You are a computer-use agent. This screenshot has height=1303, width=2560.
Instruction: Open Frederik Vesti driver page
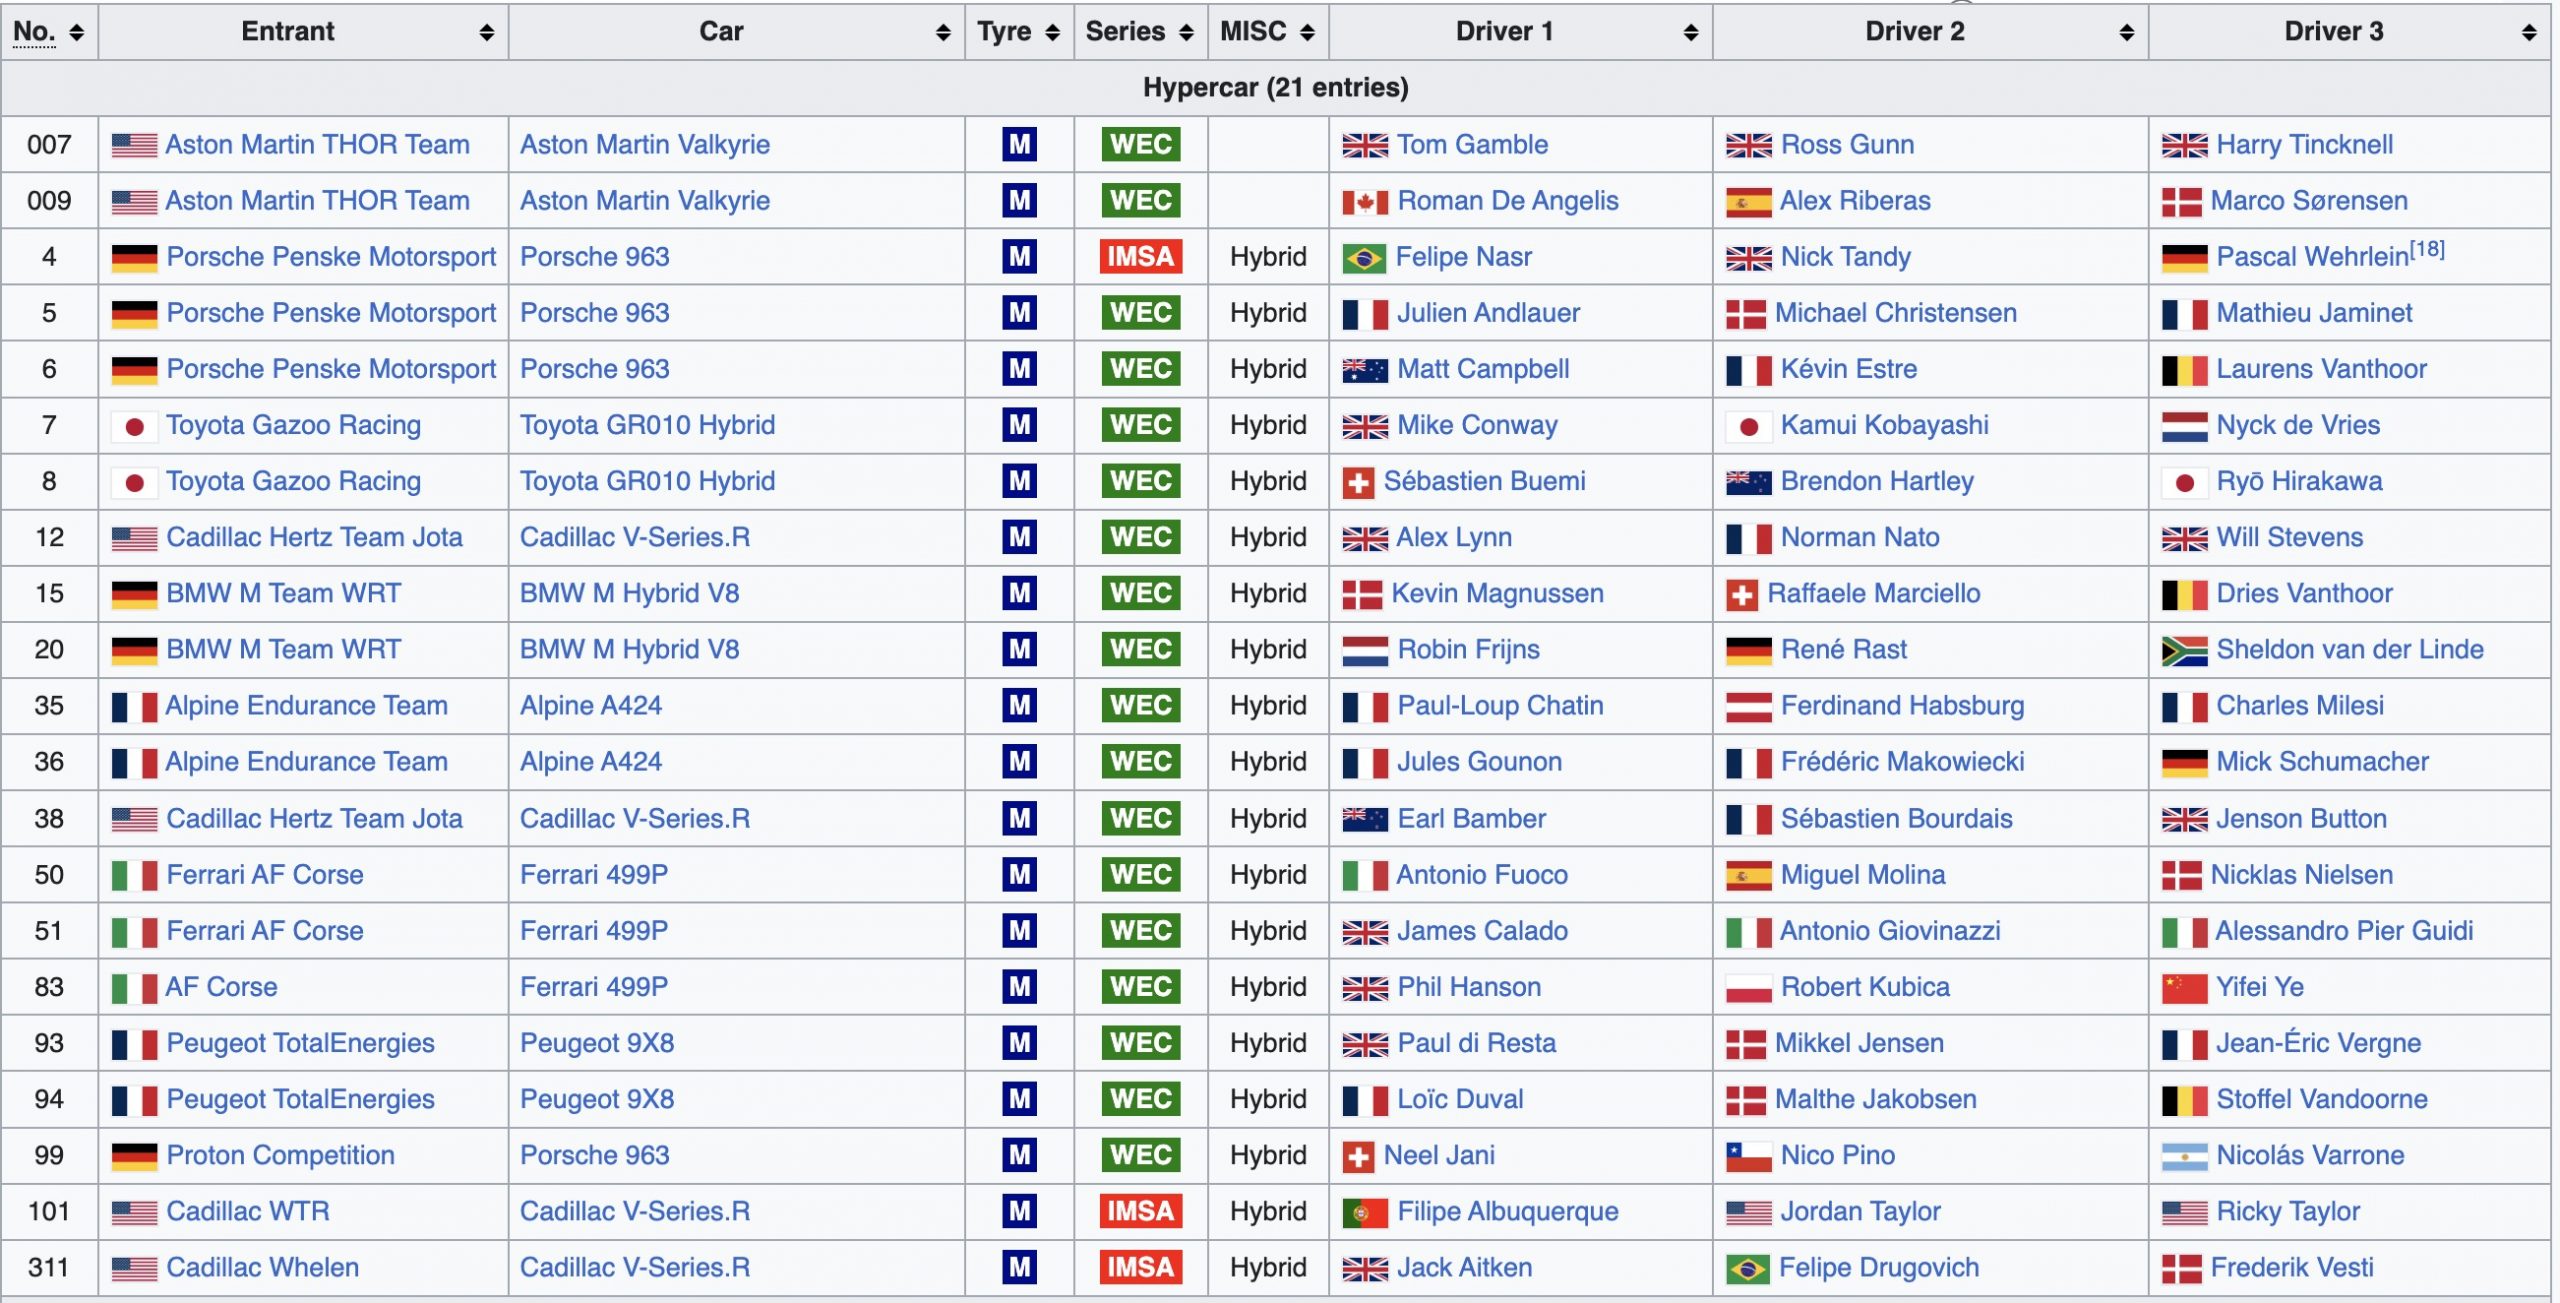coord(2292,1267)
